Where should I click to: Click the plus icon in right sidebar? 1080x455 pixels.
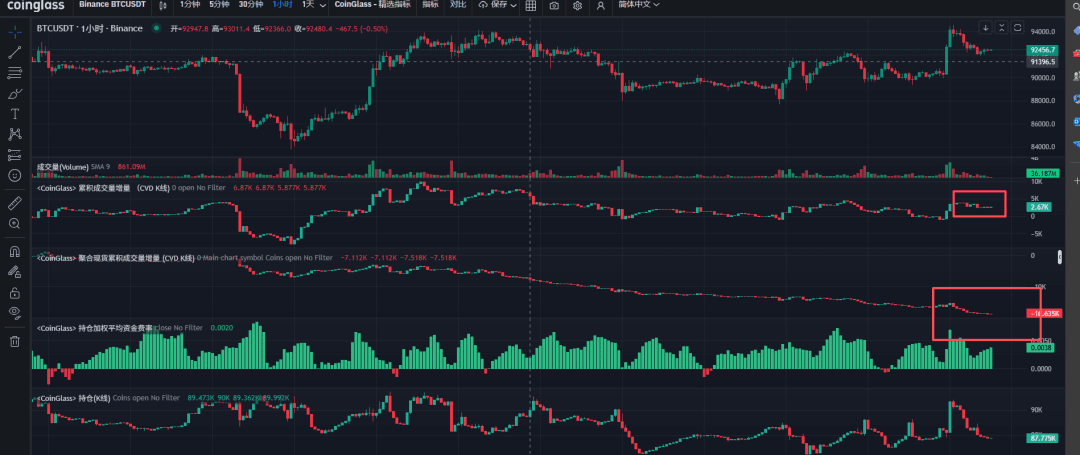(1076, 180)
